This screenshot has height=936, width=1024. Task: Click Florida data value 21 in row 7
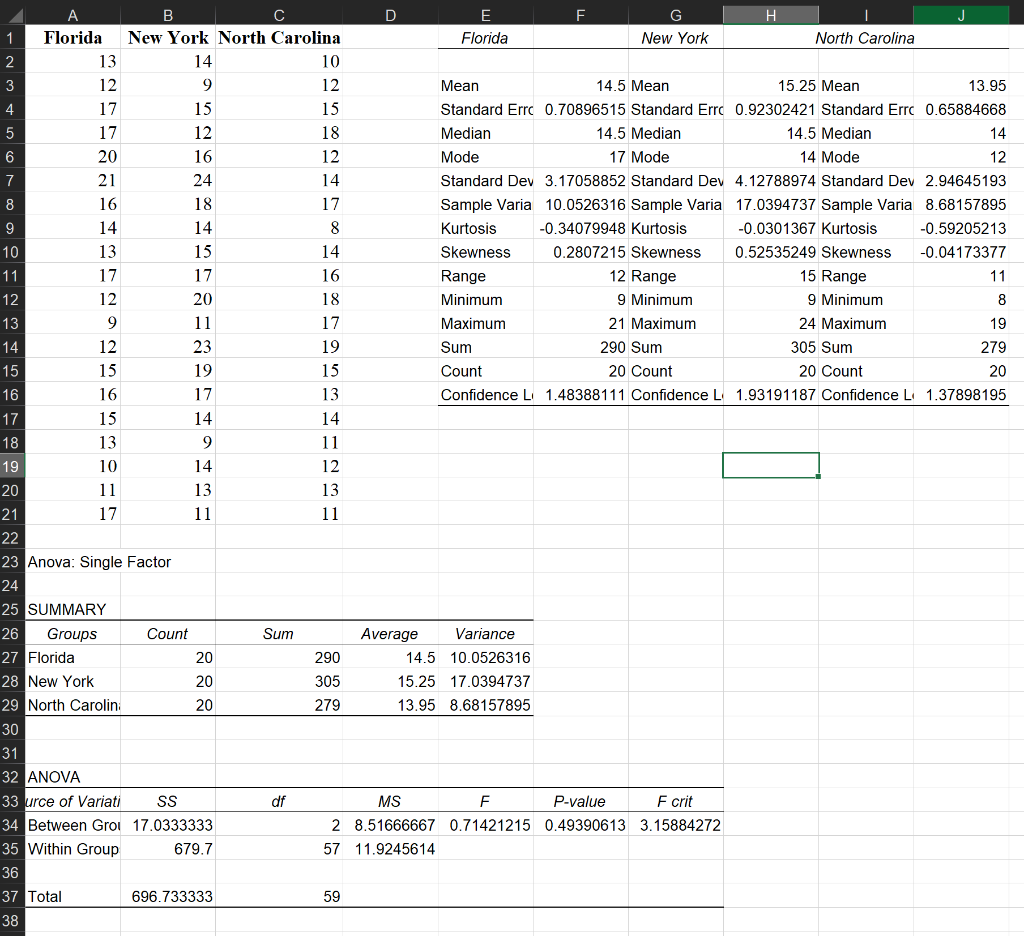click(108, 180)
